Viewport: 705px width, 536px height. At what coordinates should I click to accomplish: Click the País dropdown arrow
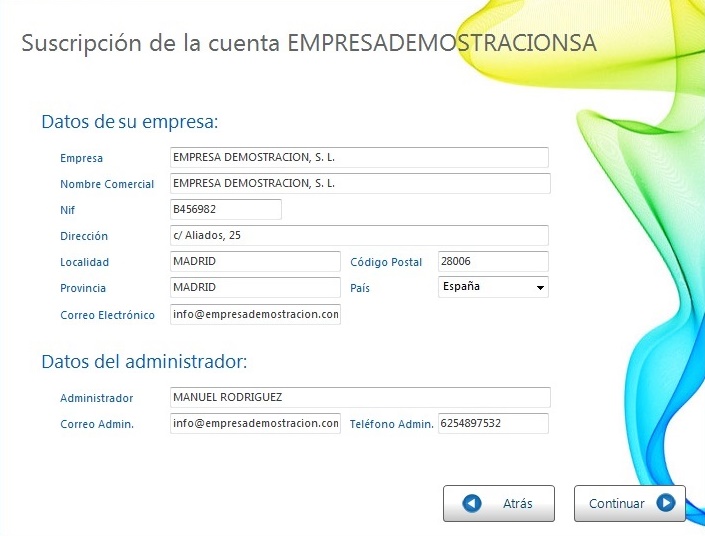coord(540,287)
